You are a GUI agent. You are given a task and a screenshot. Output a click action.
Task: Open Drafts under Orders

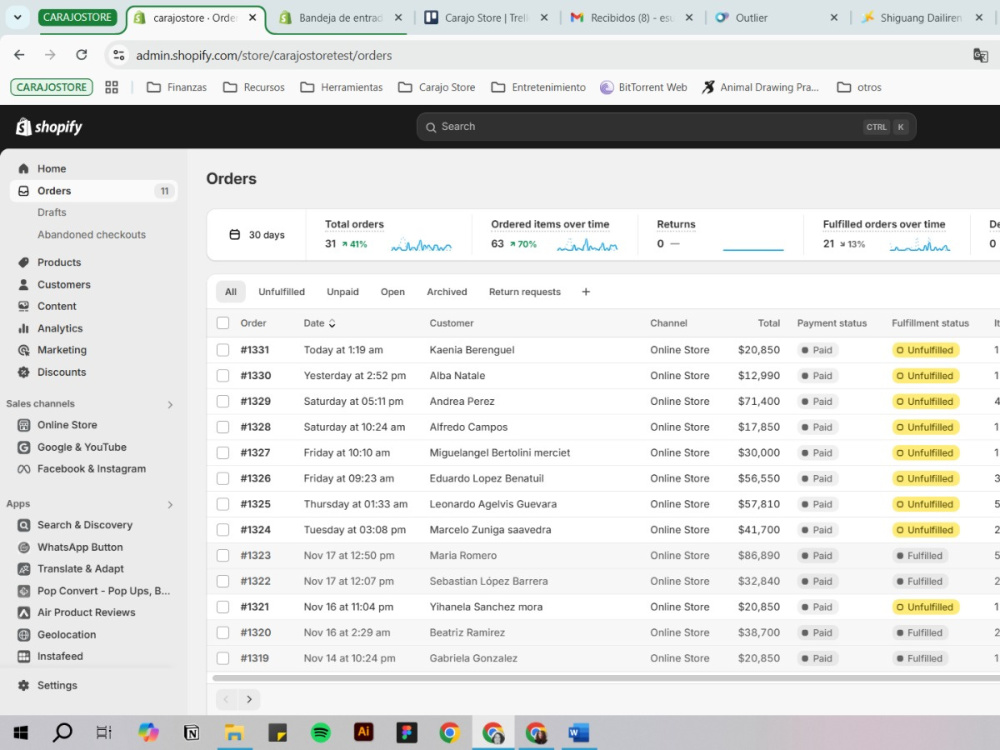tap(52, 212)
